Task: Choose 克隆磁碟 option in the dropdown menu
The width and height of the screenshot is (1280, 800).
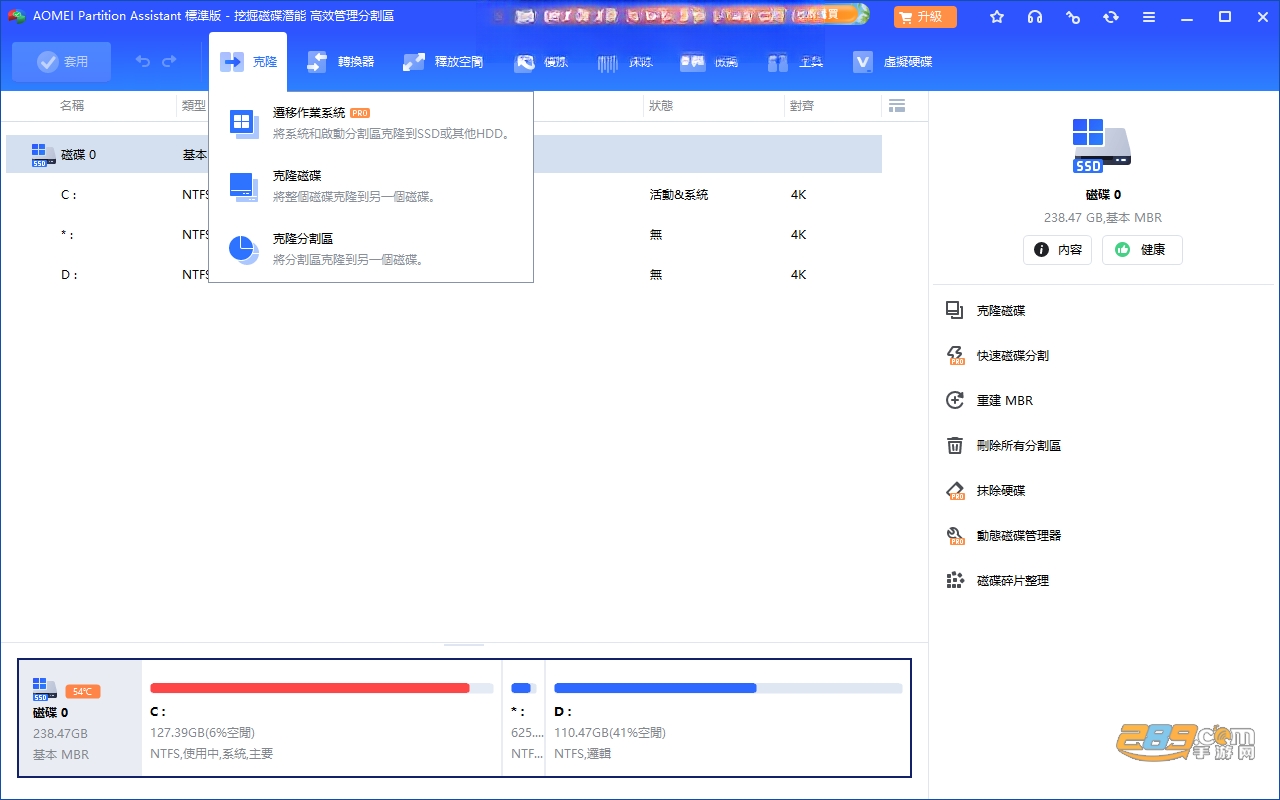Action: tap(371, 186)
